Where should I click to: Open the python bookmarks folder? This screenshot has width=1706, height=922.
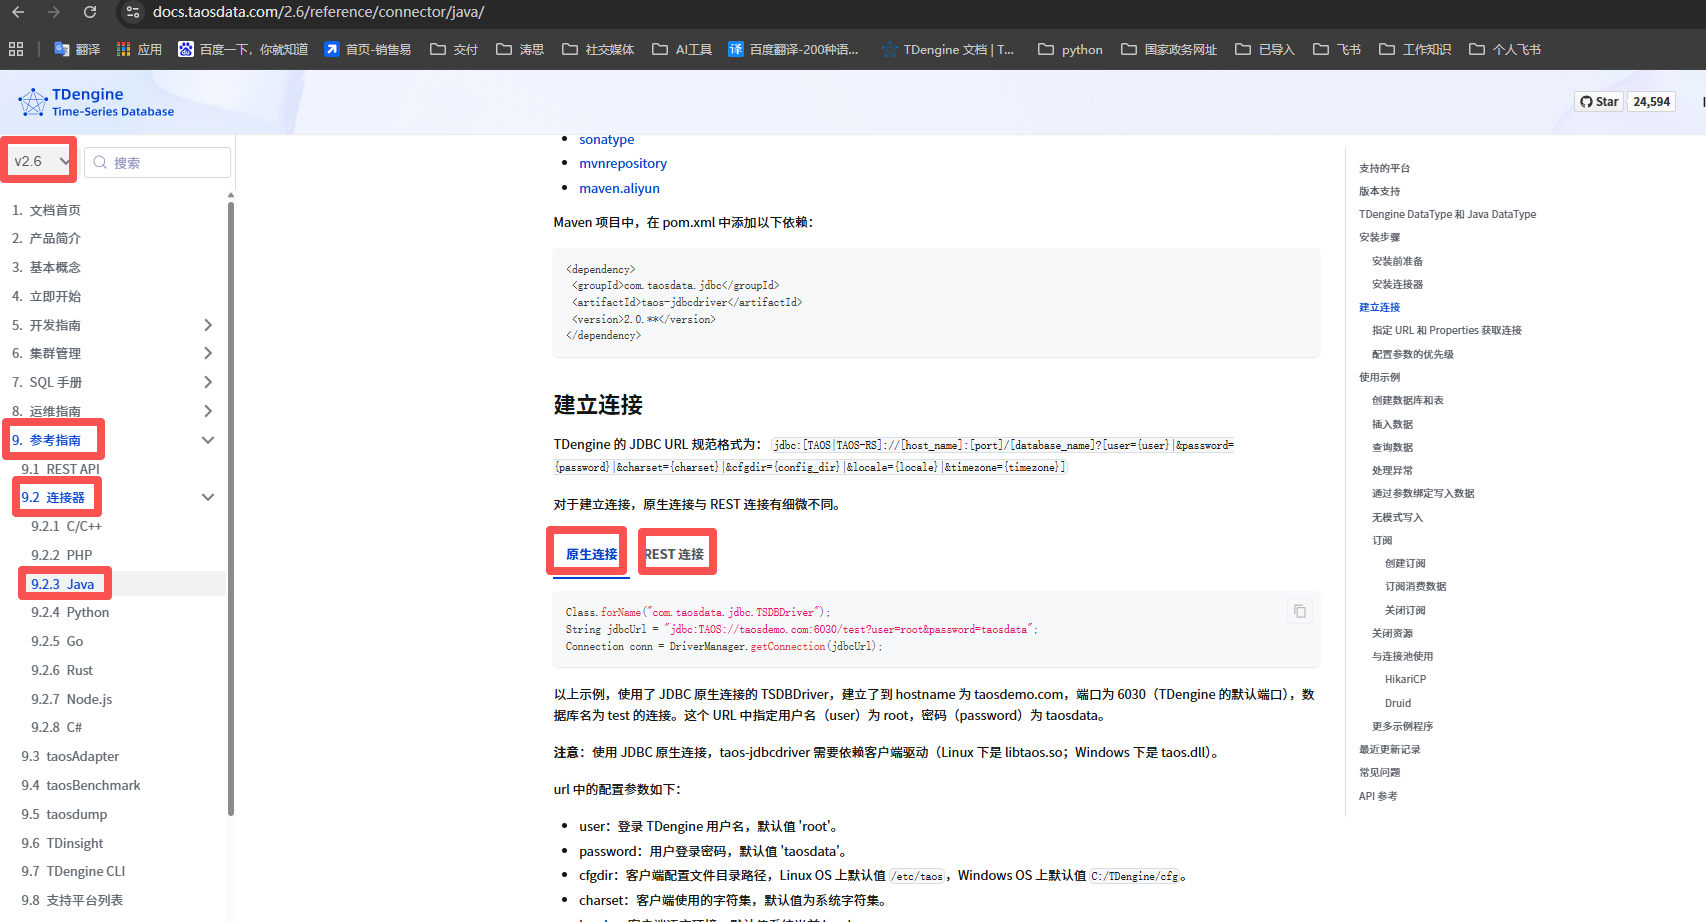click(1070, 49)
